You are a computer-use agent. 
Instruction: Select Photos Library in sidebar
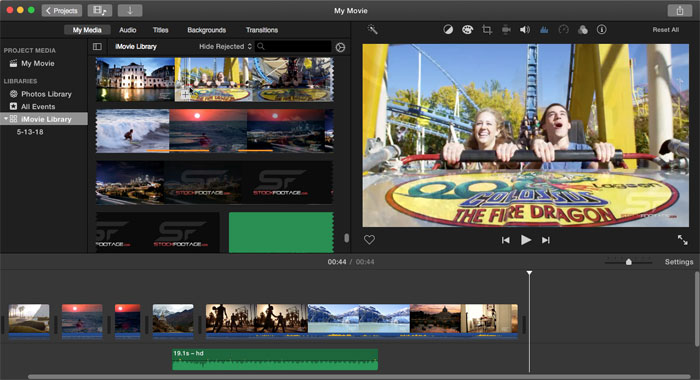tap(46, 94)
